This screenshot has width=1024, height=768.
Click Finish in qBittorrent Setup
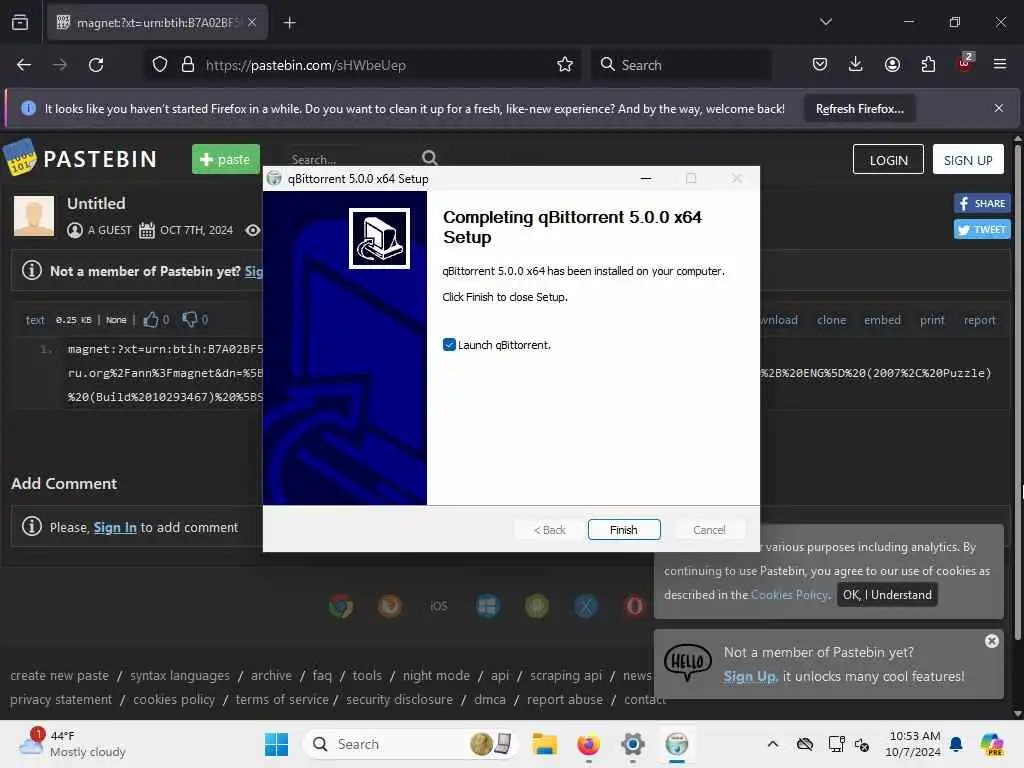click(624, 530)
